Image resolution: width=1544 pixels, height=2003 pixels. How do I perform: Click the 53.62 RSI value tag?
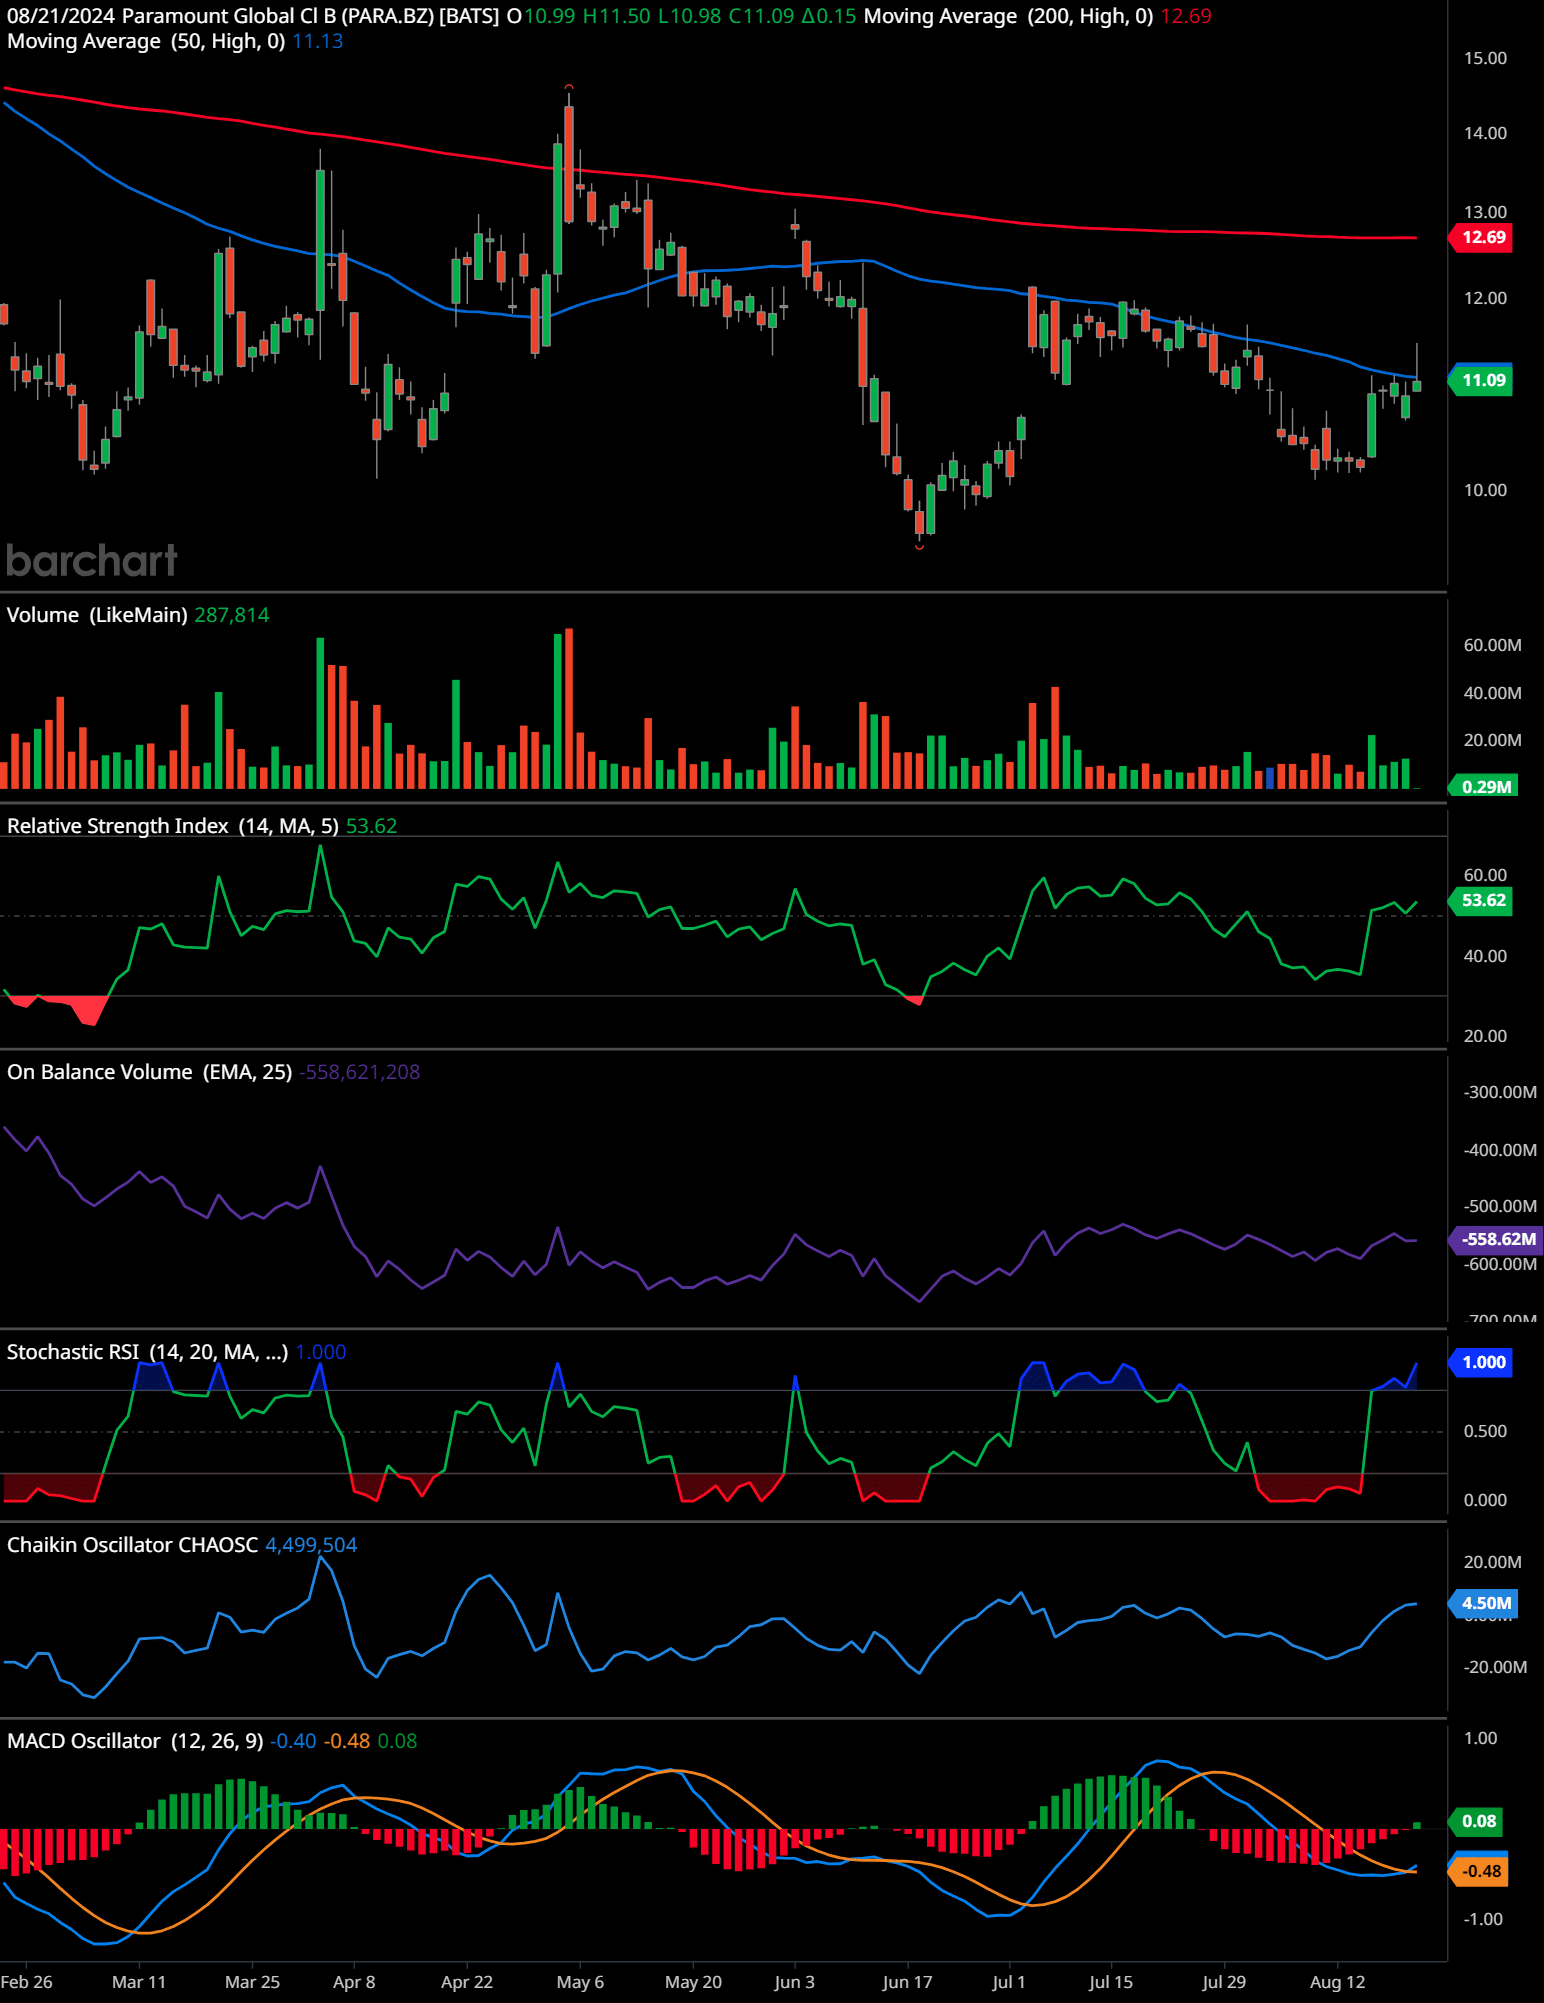pos(1481,901)
